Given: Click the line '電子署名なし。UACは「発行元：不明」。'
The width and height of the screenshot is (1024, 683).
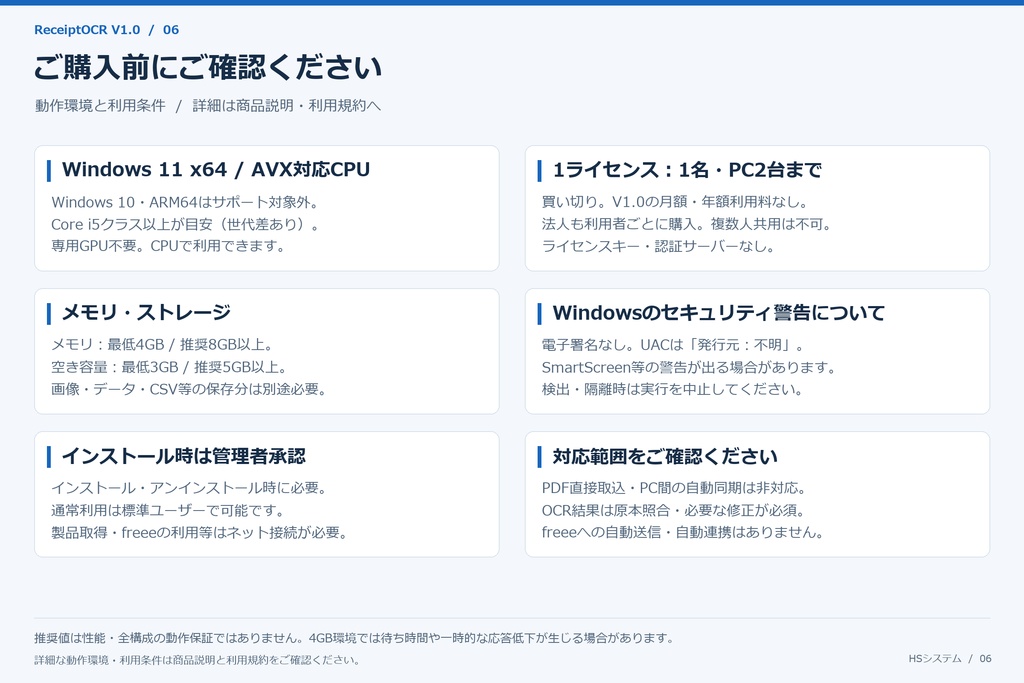Looking at the screenshot, I should (x=673, y=345).
